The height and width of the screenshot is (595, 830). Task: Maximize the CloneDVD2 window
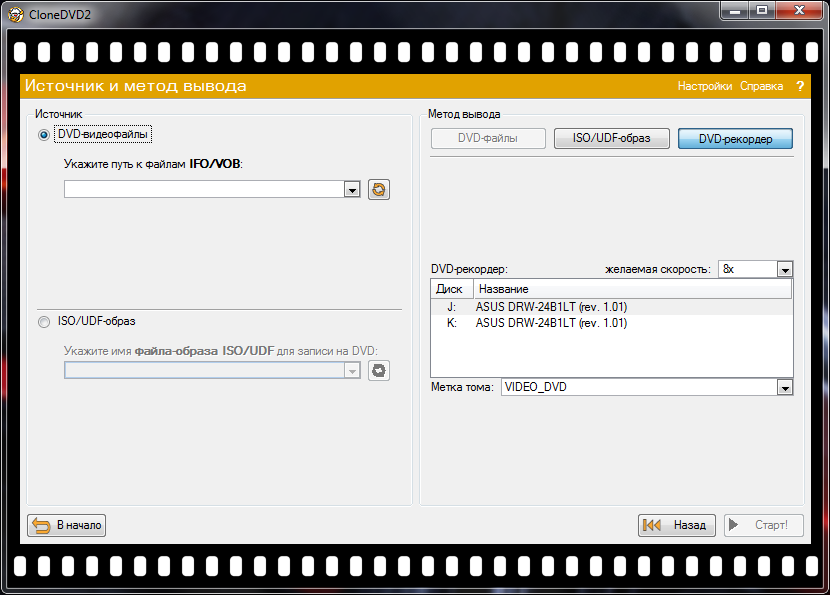762,11
